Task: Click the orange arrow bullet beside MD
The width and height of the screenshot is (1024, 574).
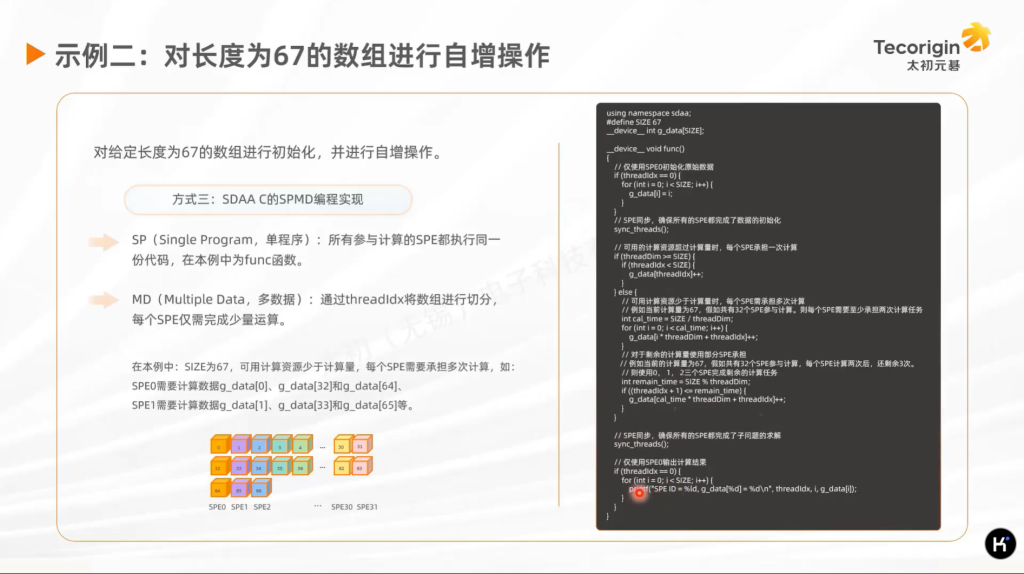Action: pos(103,300)
